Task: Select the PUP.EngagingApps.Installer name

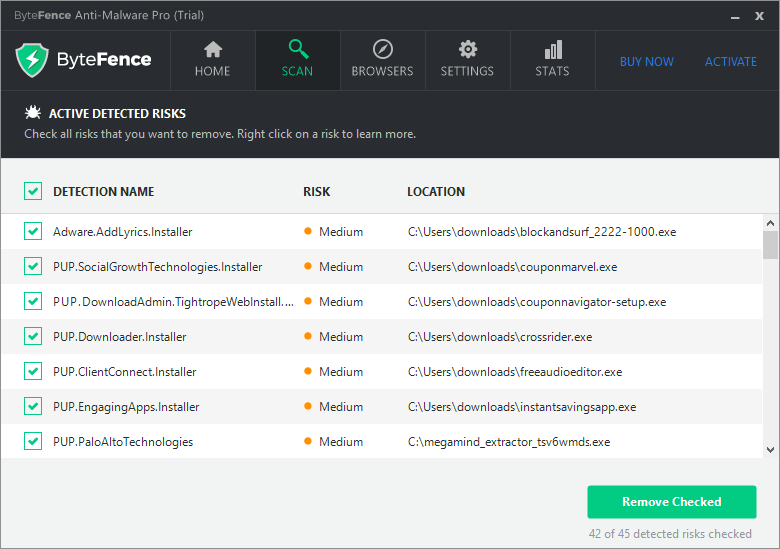Action: (x=126, y=407)
